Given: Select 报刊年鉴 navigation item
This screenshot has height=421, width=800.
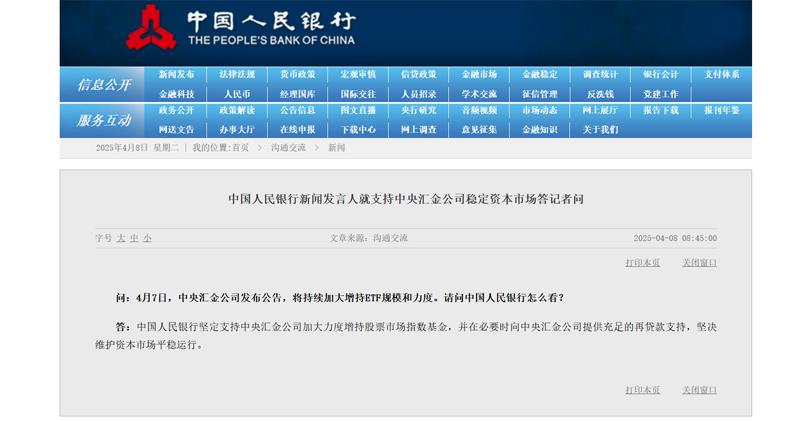Looking at the screenshot, I should click(721, 110).
